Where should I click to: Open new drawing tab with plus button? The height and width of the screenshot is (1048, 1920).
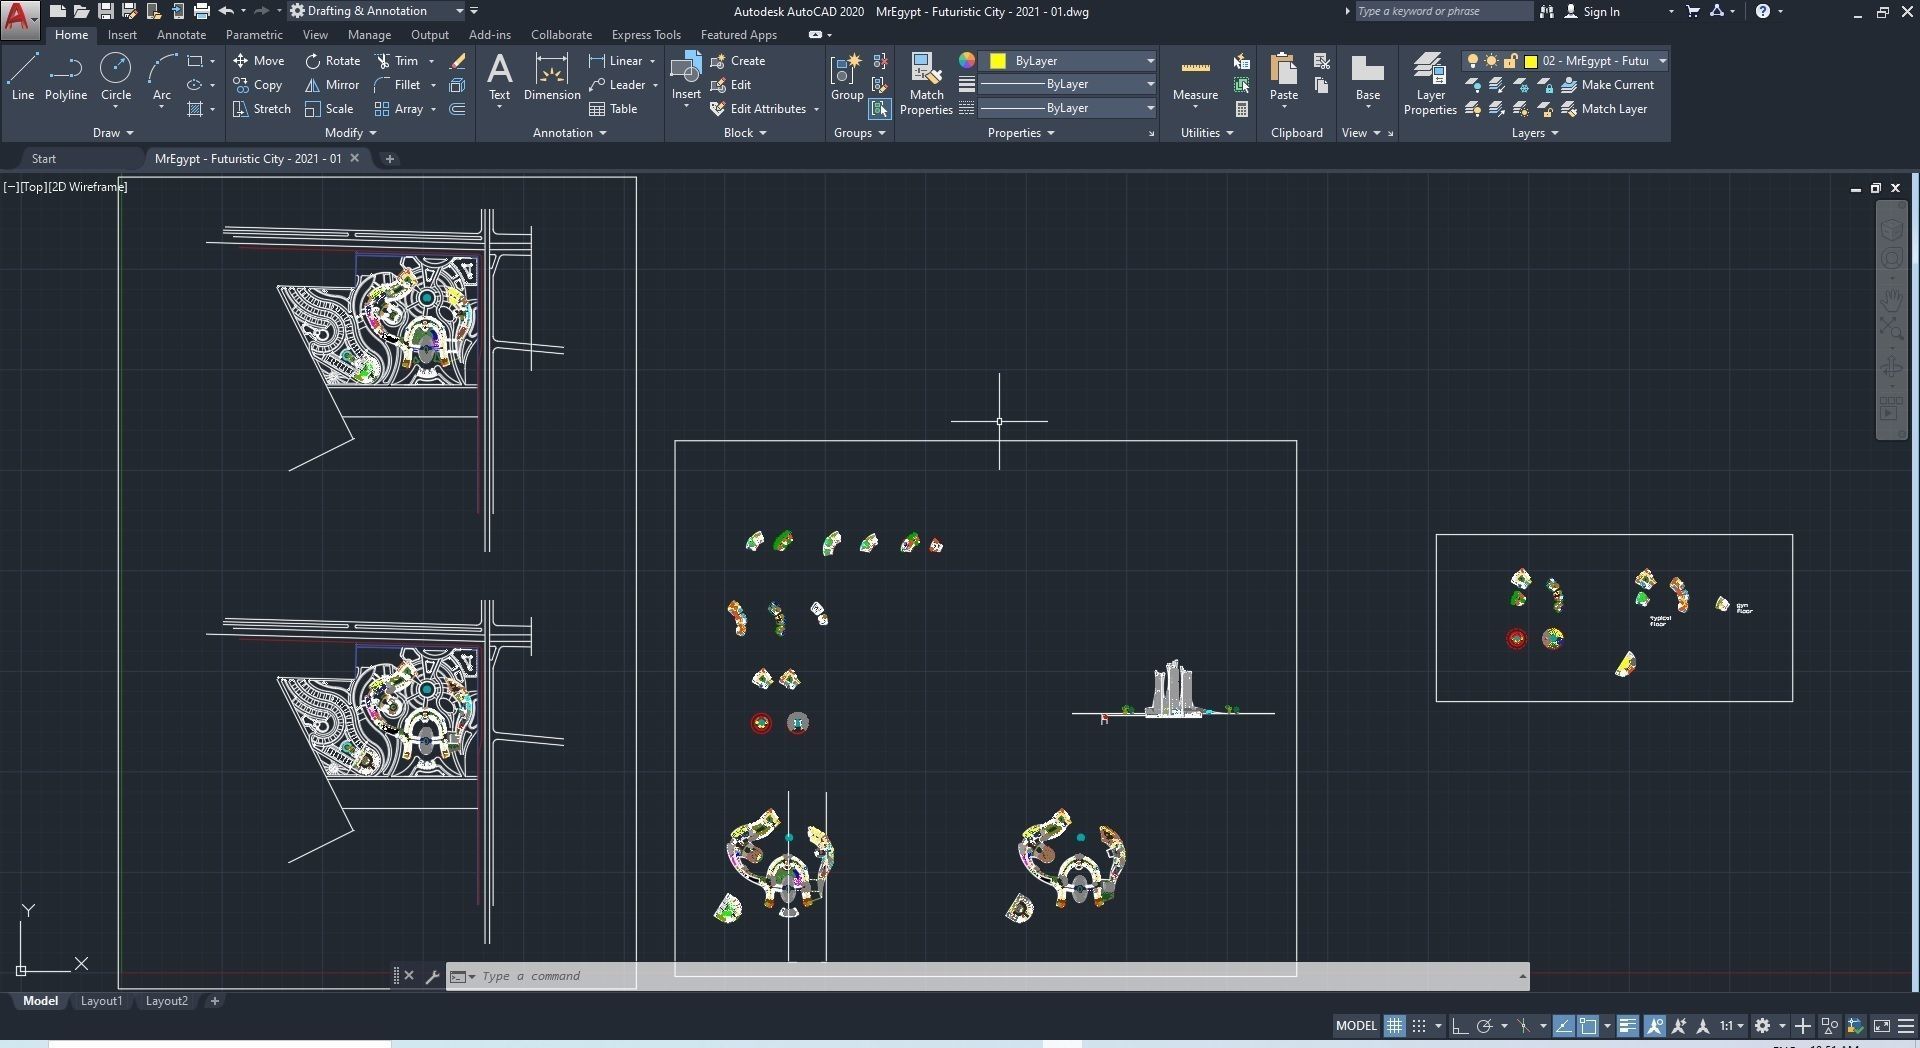[390, 159]
